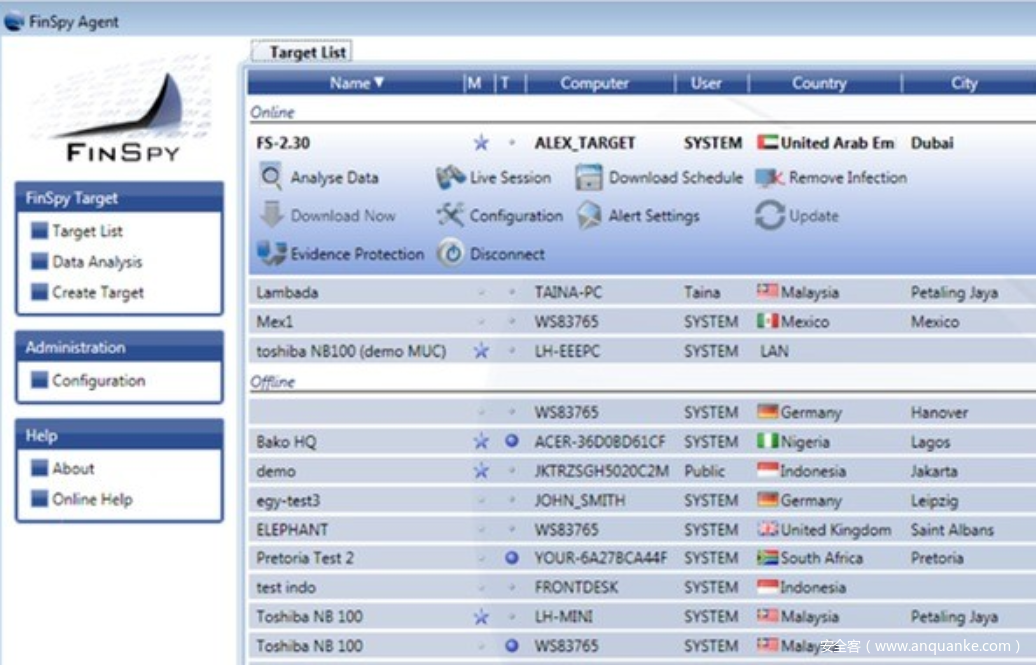
Task: Open Live Session icon
Action: click(x=450, y=178)
